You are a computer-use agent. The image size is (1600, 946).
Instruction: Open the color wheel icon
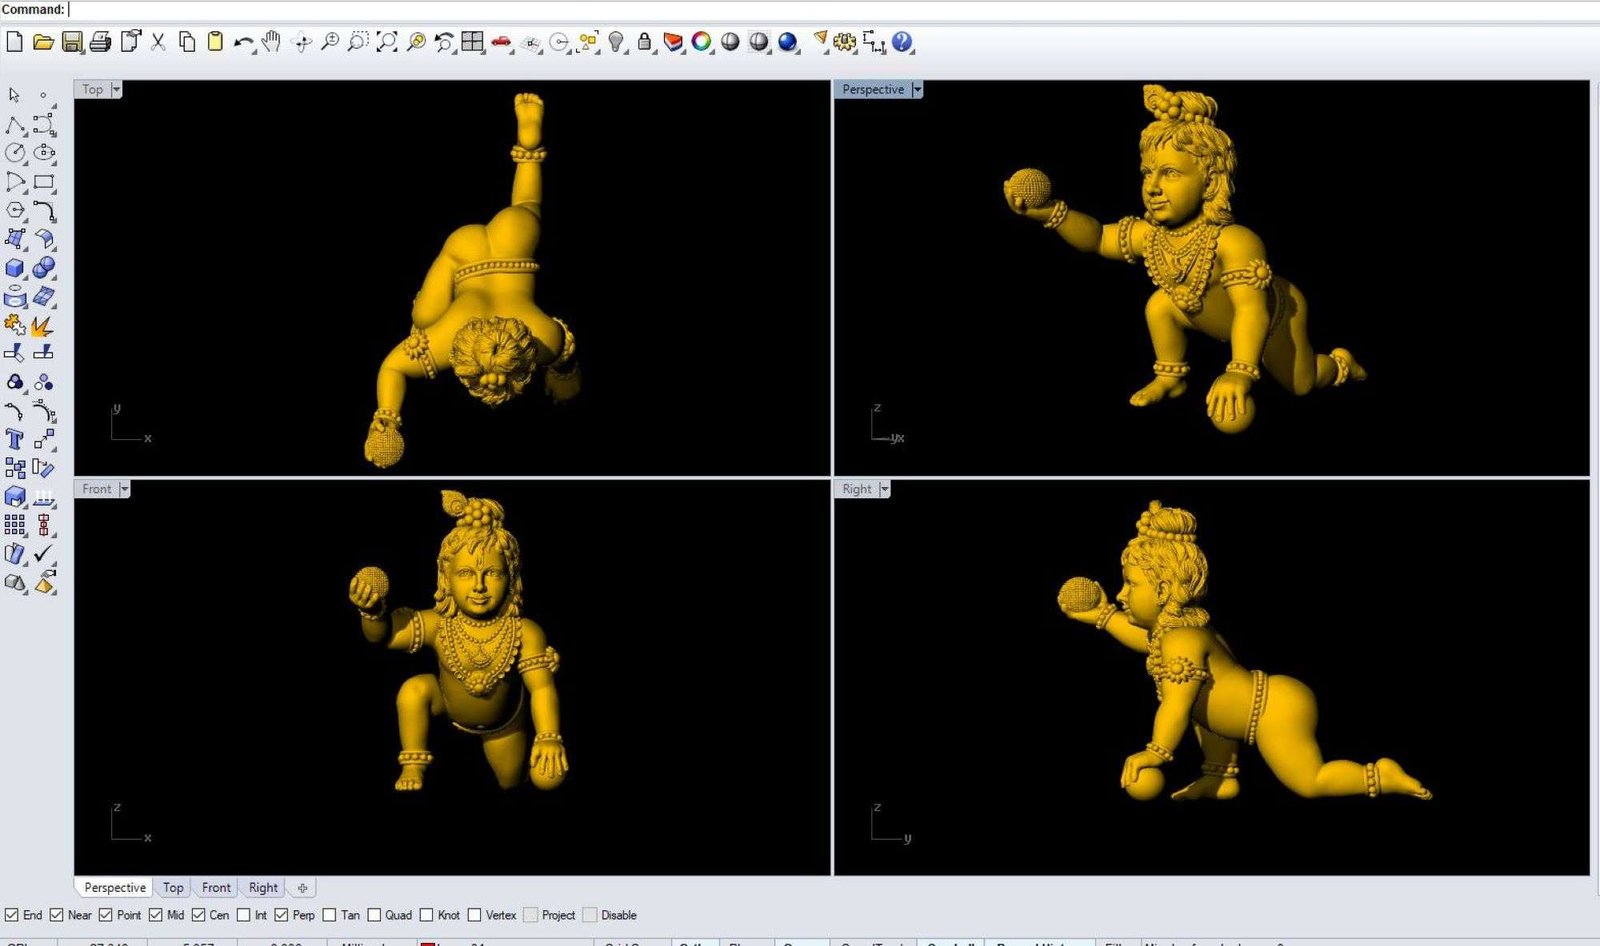702,42
